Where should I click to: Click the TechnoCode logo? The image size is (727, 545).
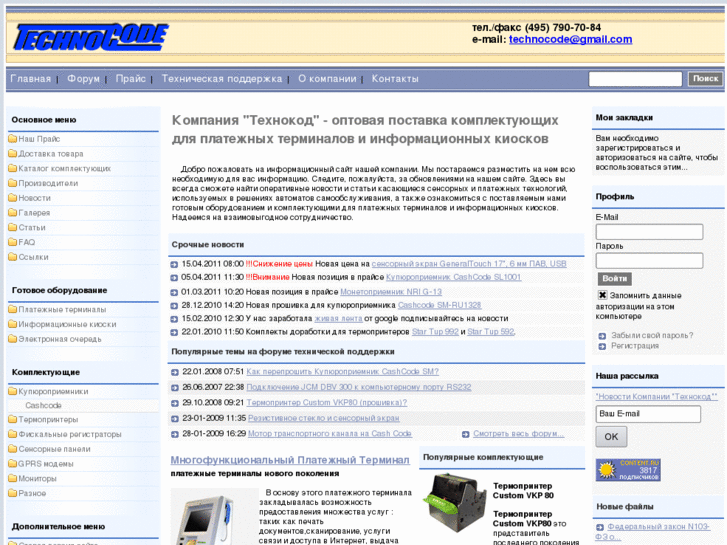pyautogui.click(x=91, y=37)
